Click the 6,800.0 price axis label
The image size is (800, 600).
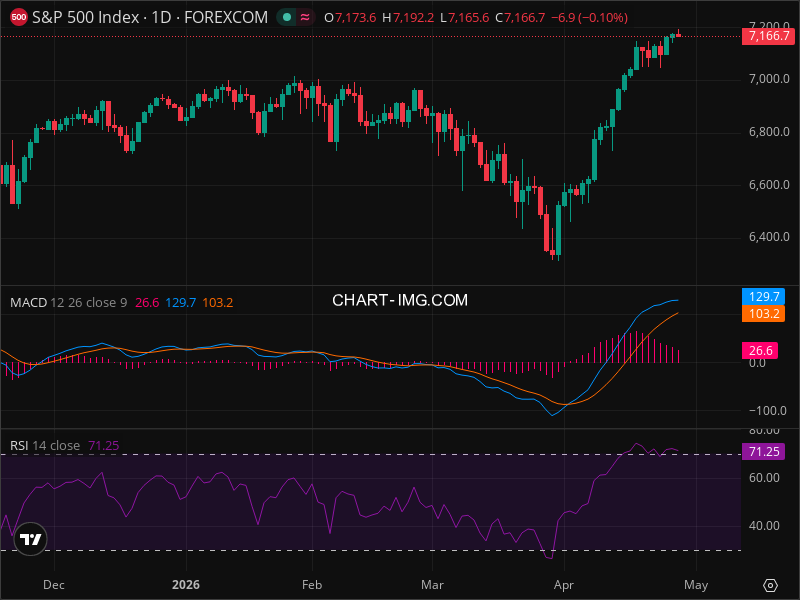(769, 132)
